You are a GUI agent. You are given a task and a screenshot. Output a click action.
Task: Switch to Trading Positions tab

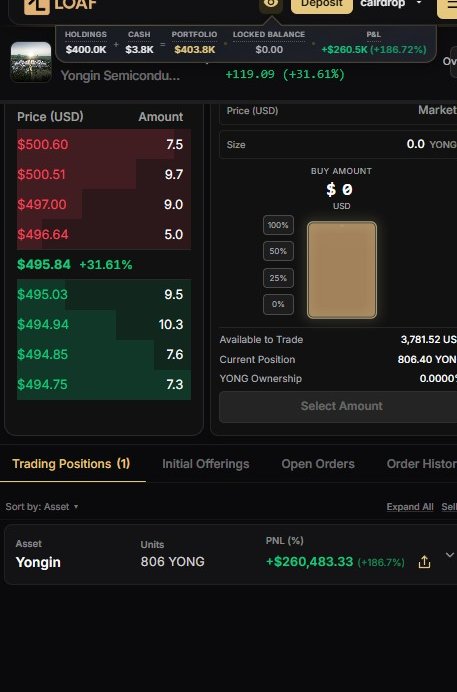(x=71, y=464)
